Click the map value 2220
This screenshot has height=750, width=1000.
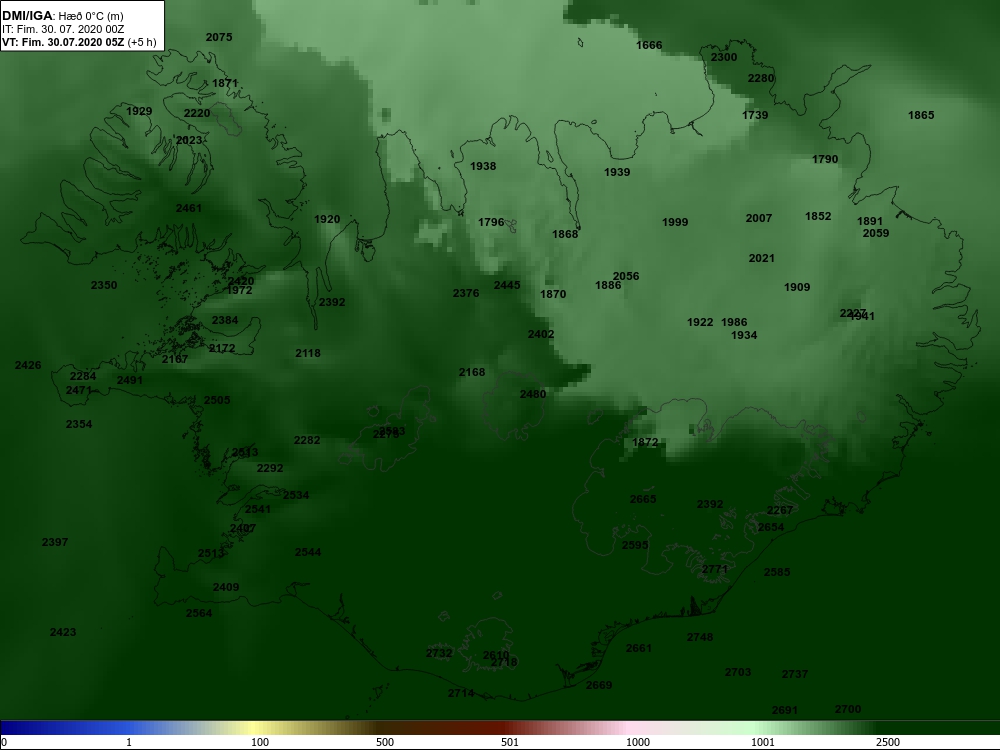pyautogui.click(x=197, y=113)
